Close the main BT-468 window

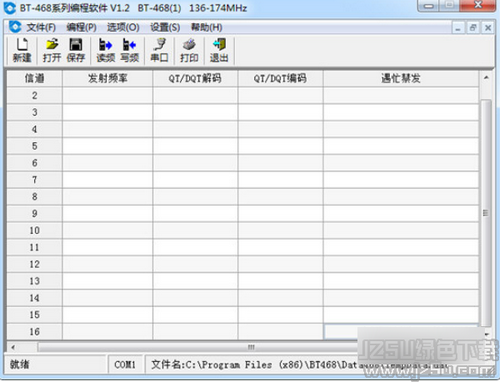(478, 5)
